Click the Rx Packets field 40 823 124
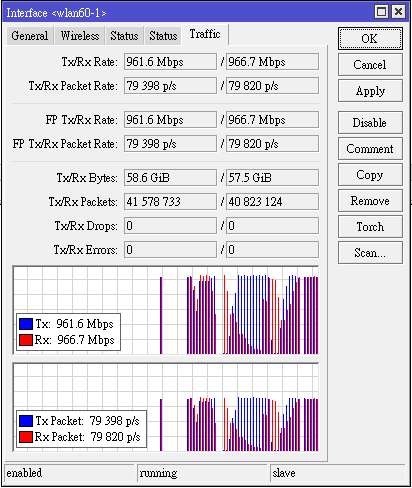412x488 pixels. [272, 202]
